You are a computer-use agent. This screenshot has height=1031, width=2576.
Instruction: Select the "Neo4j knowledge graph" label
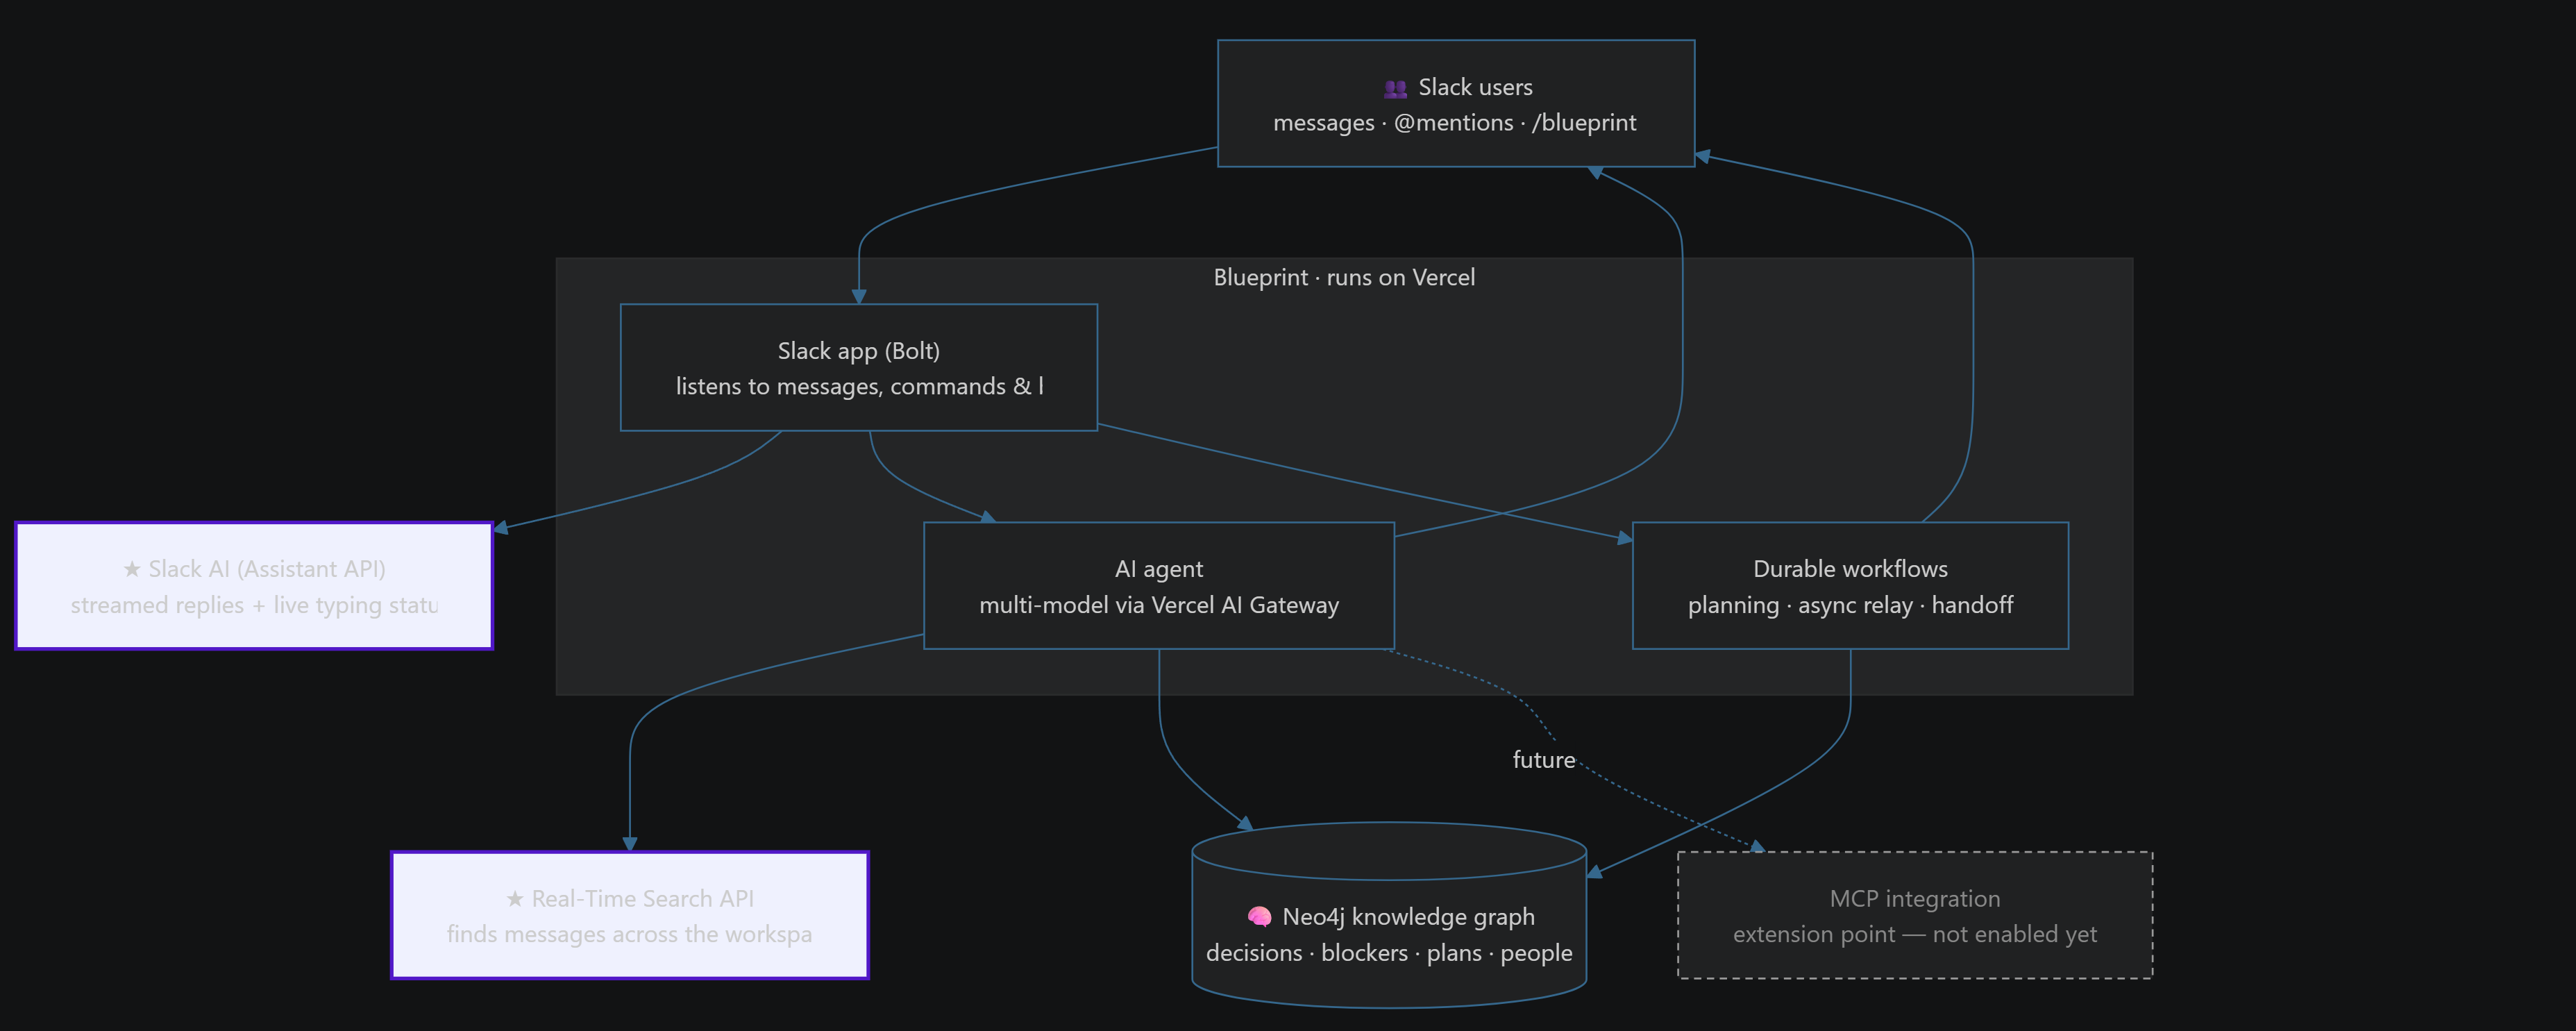point(1408,917)
